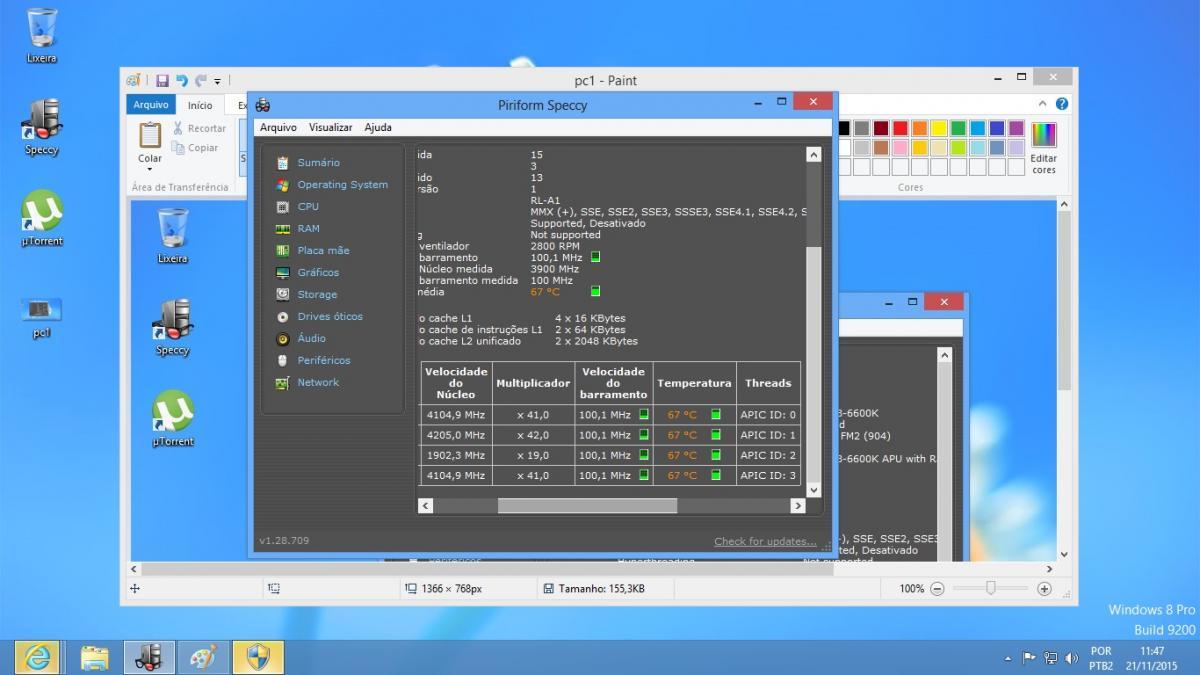This screenshot has height=675, width=1200.
Task: Zoom out with the minus button in Paint
Action: point(937,589)
